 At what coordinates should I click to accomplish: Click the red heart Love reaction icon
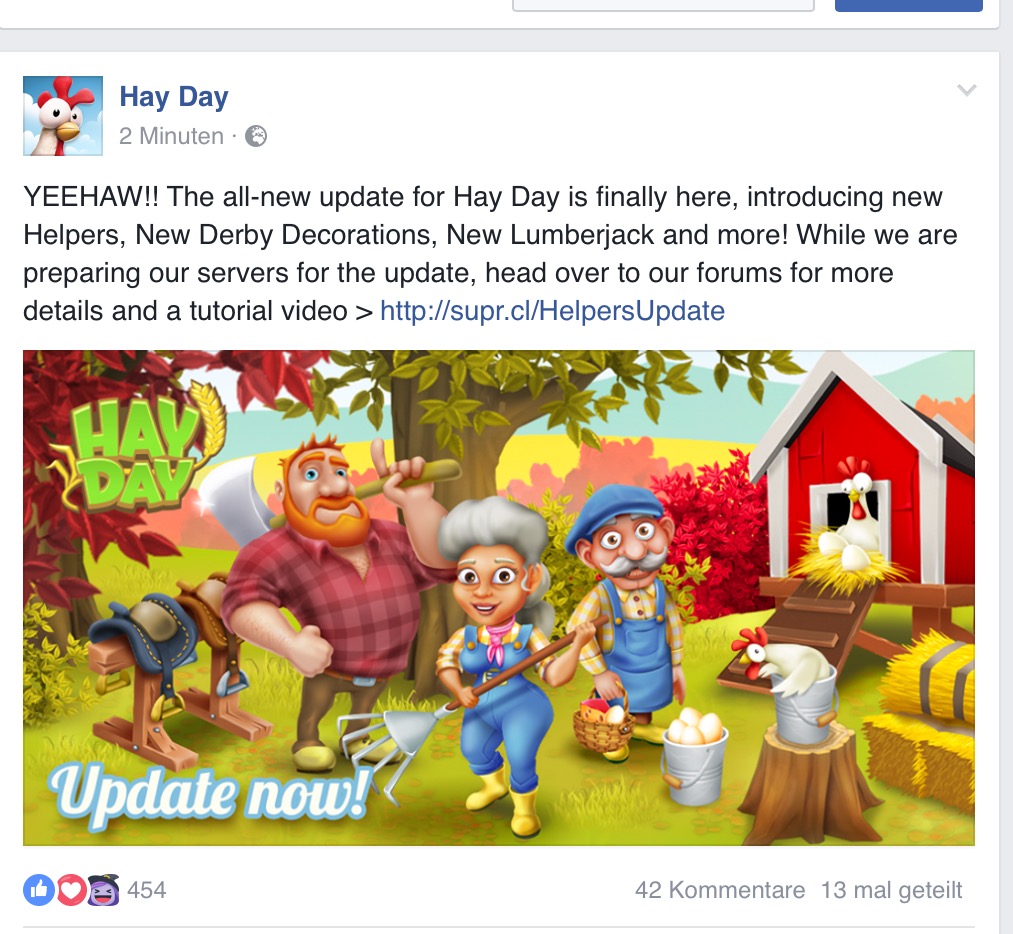tap(71, 890)
